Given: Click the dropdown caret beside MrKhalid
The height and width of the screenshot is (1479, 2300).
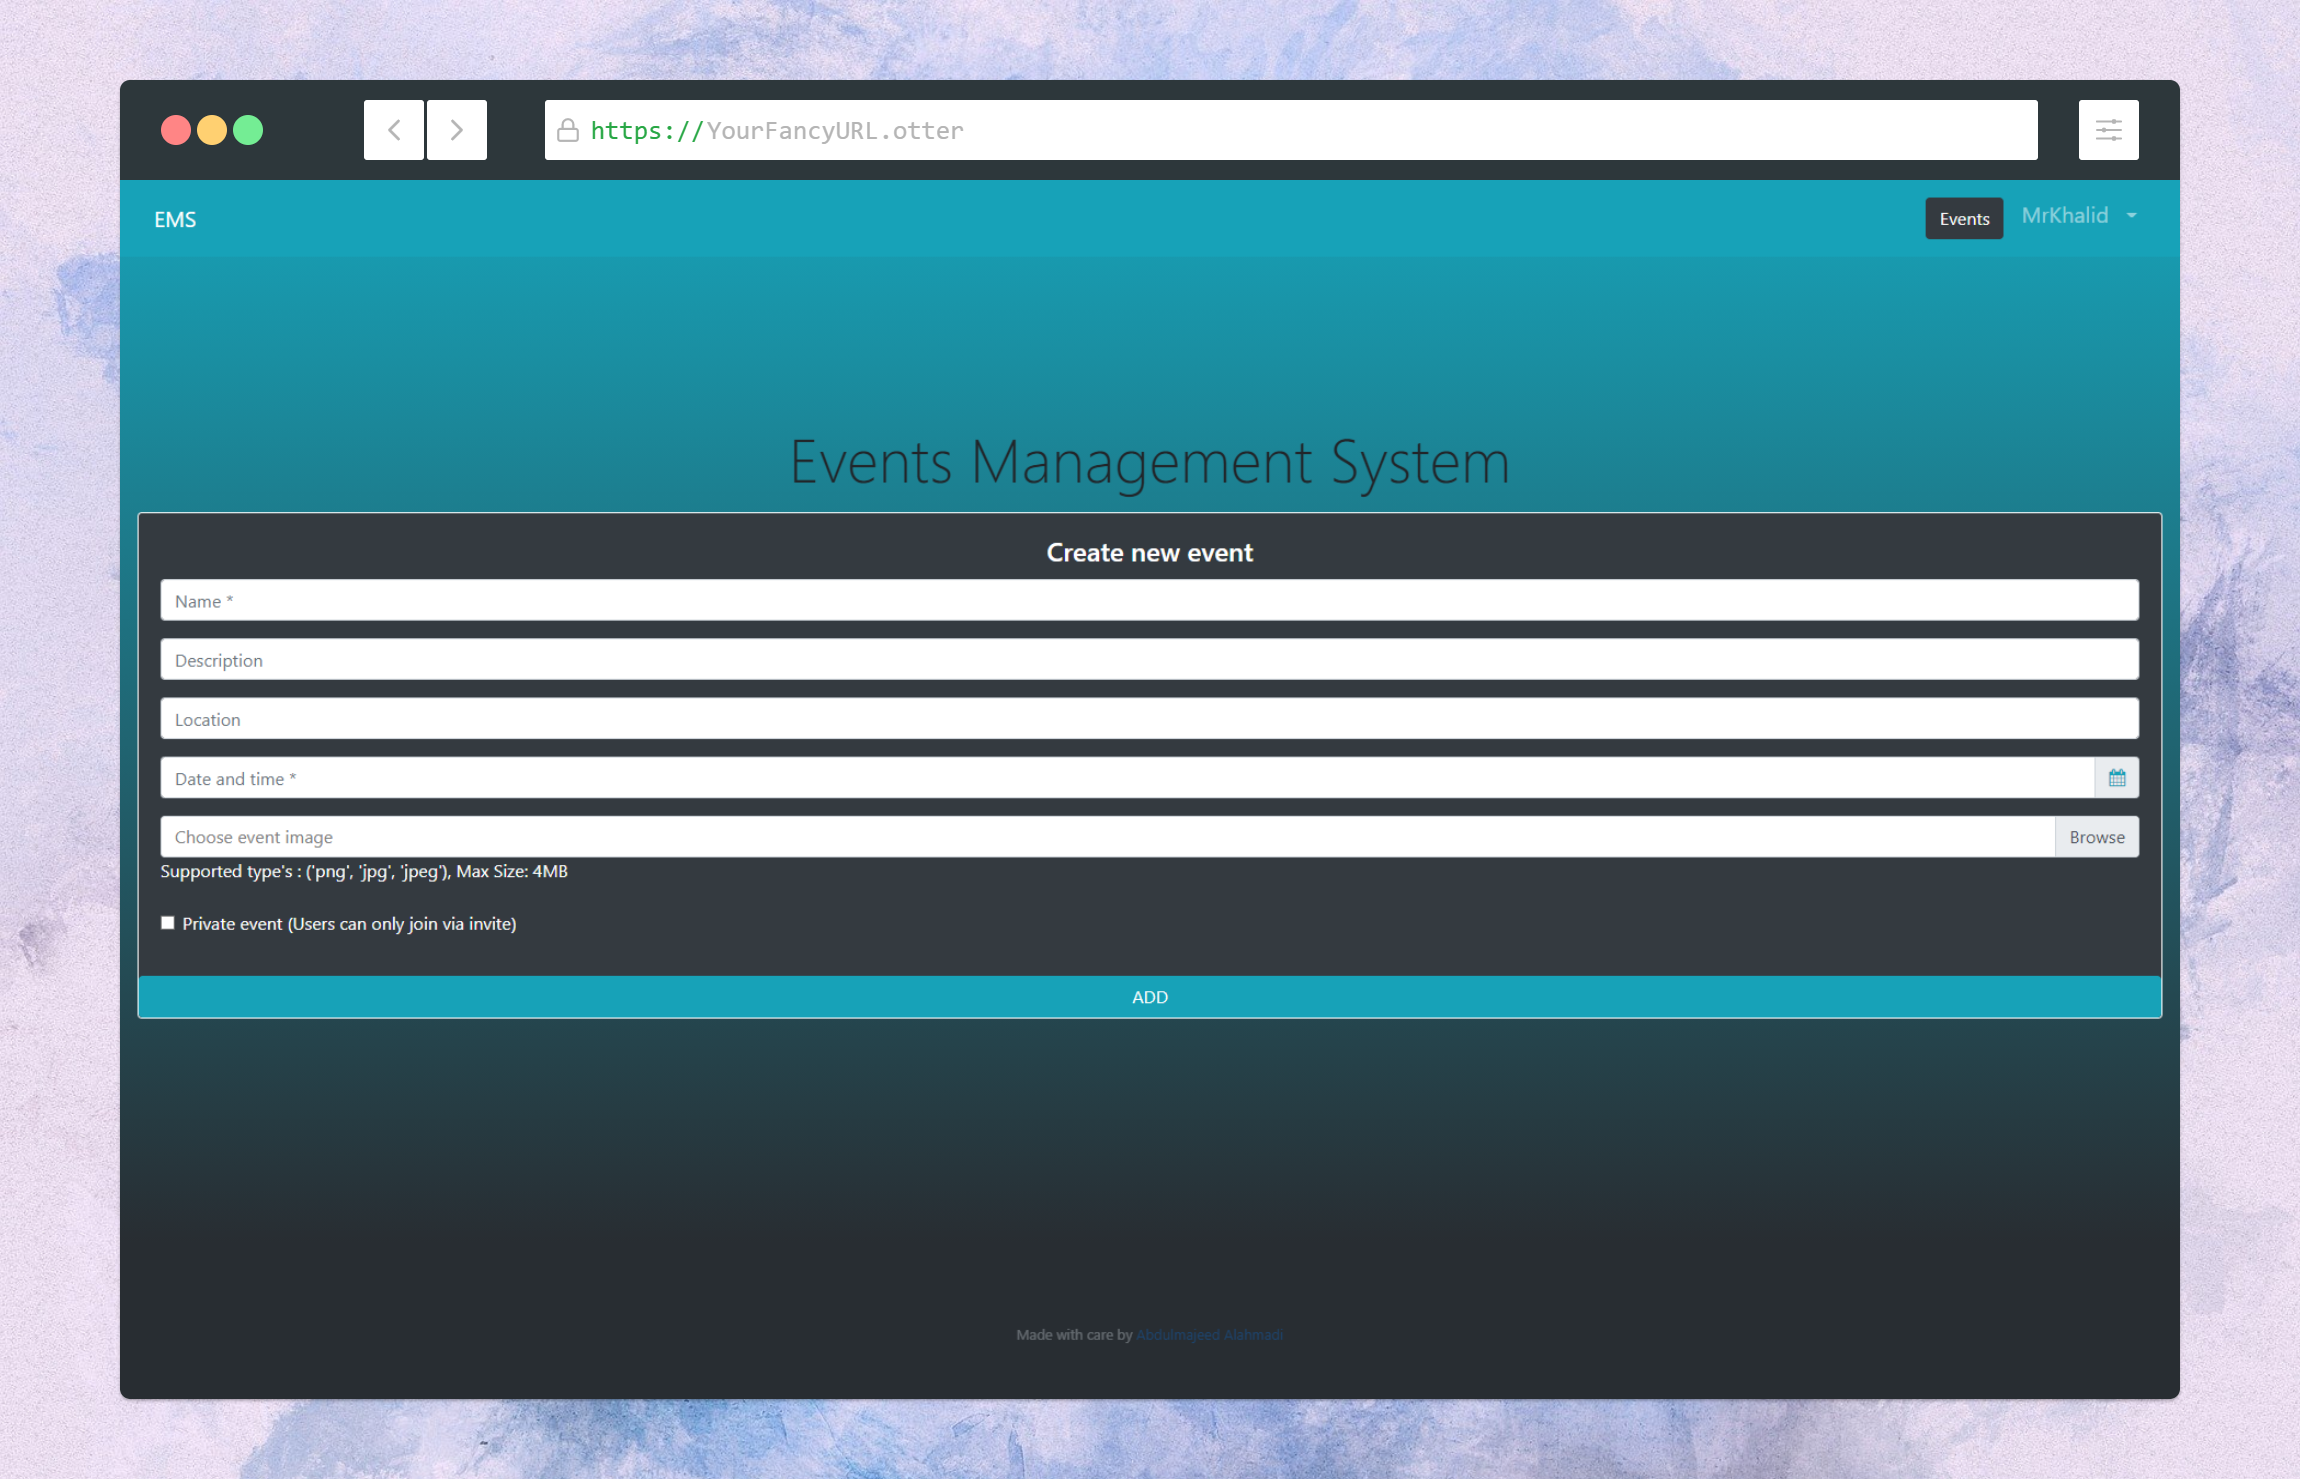Looking at the screenshot, I should (2132, 216).
